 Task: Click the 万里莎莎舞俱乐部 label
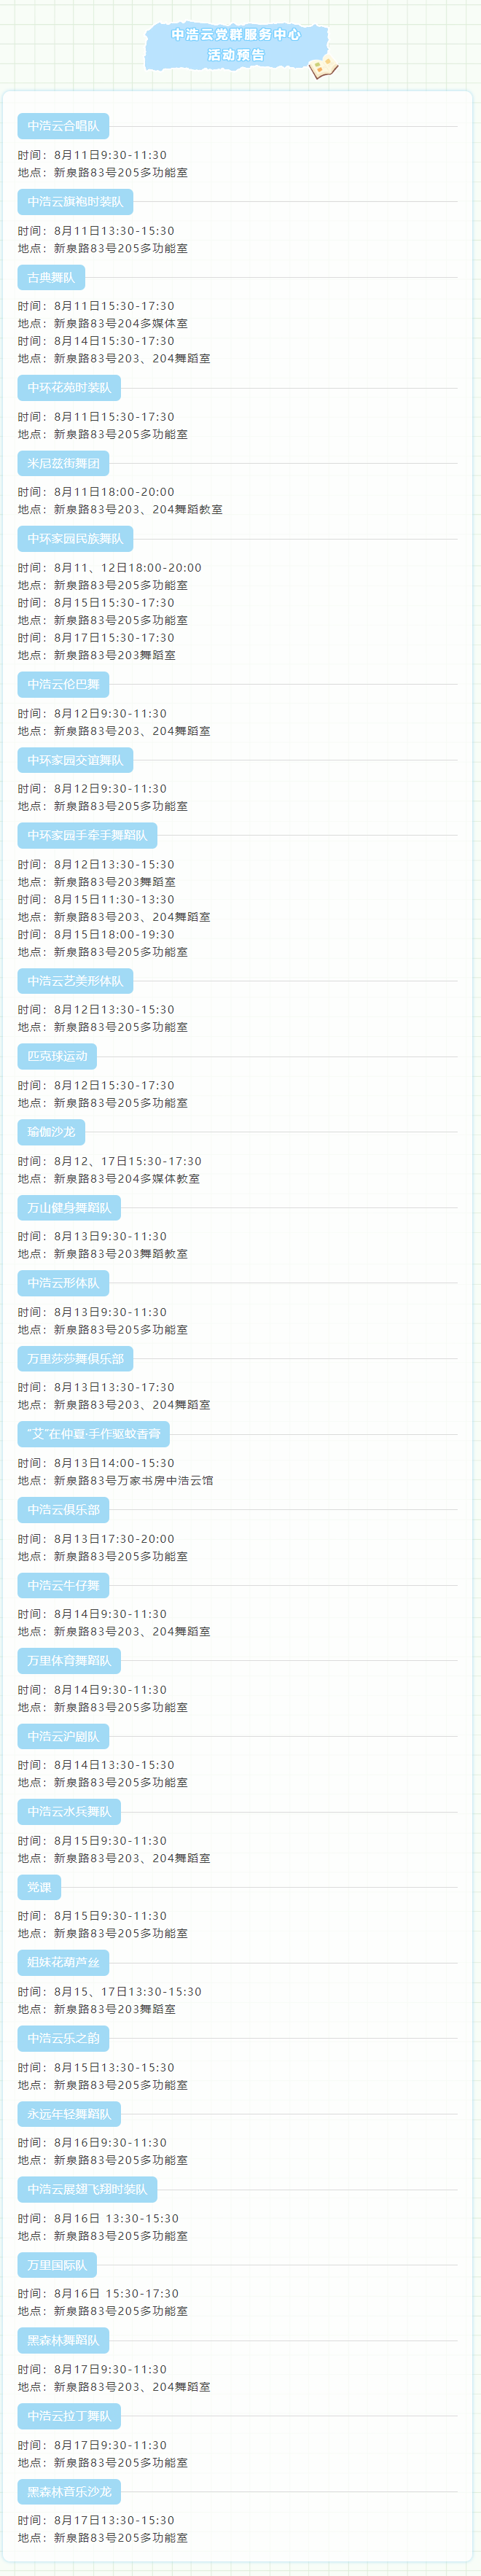pos(75,1359)
